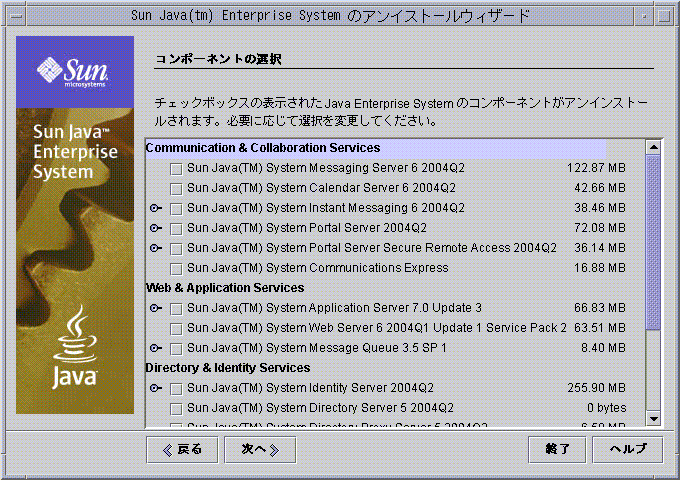This screenshot has height=480, width=680.
Task: Toggle Message Queue 3.5 SP 1 checkbox
Action: 176,349
